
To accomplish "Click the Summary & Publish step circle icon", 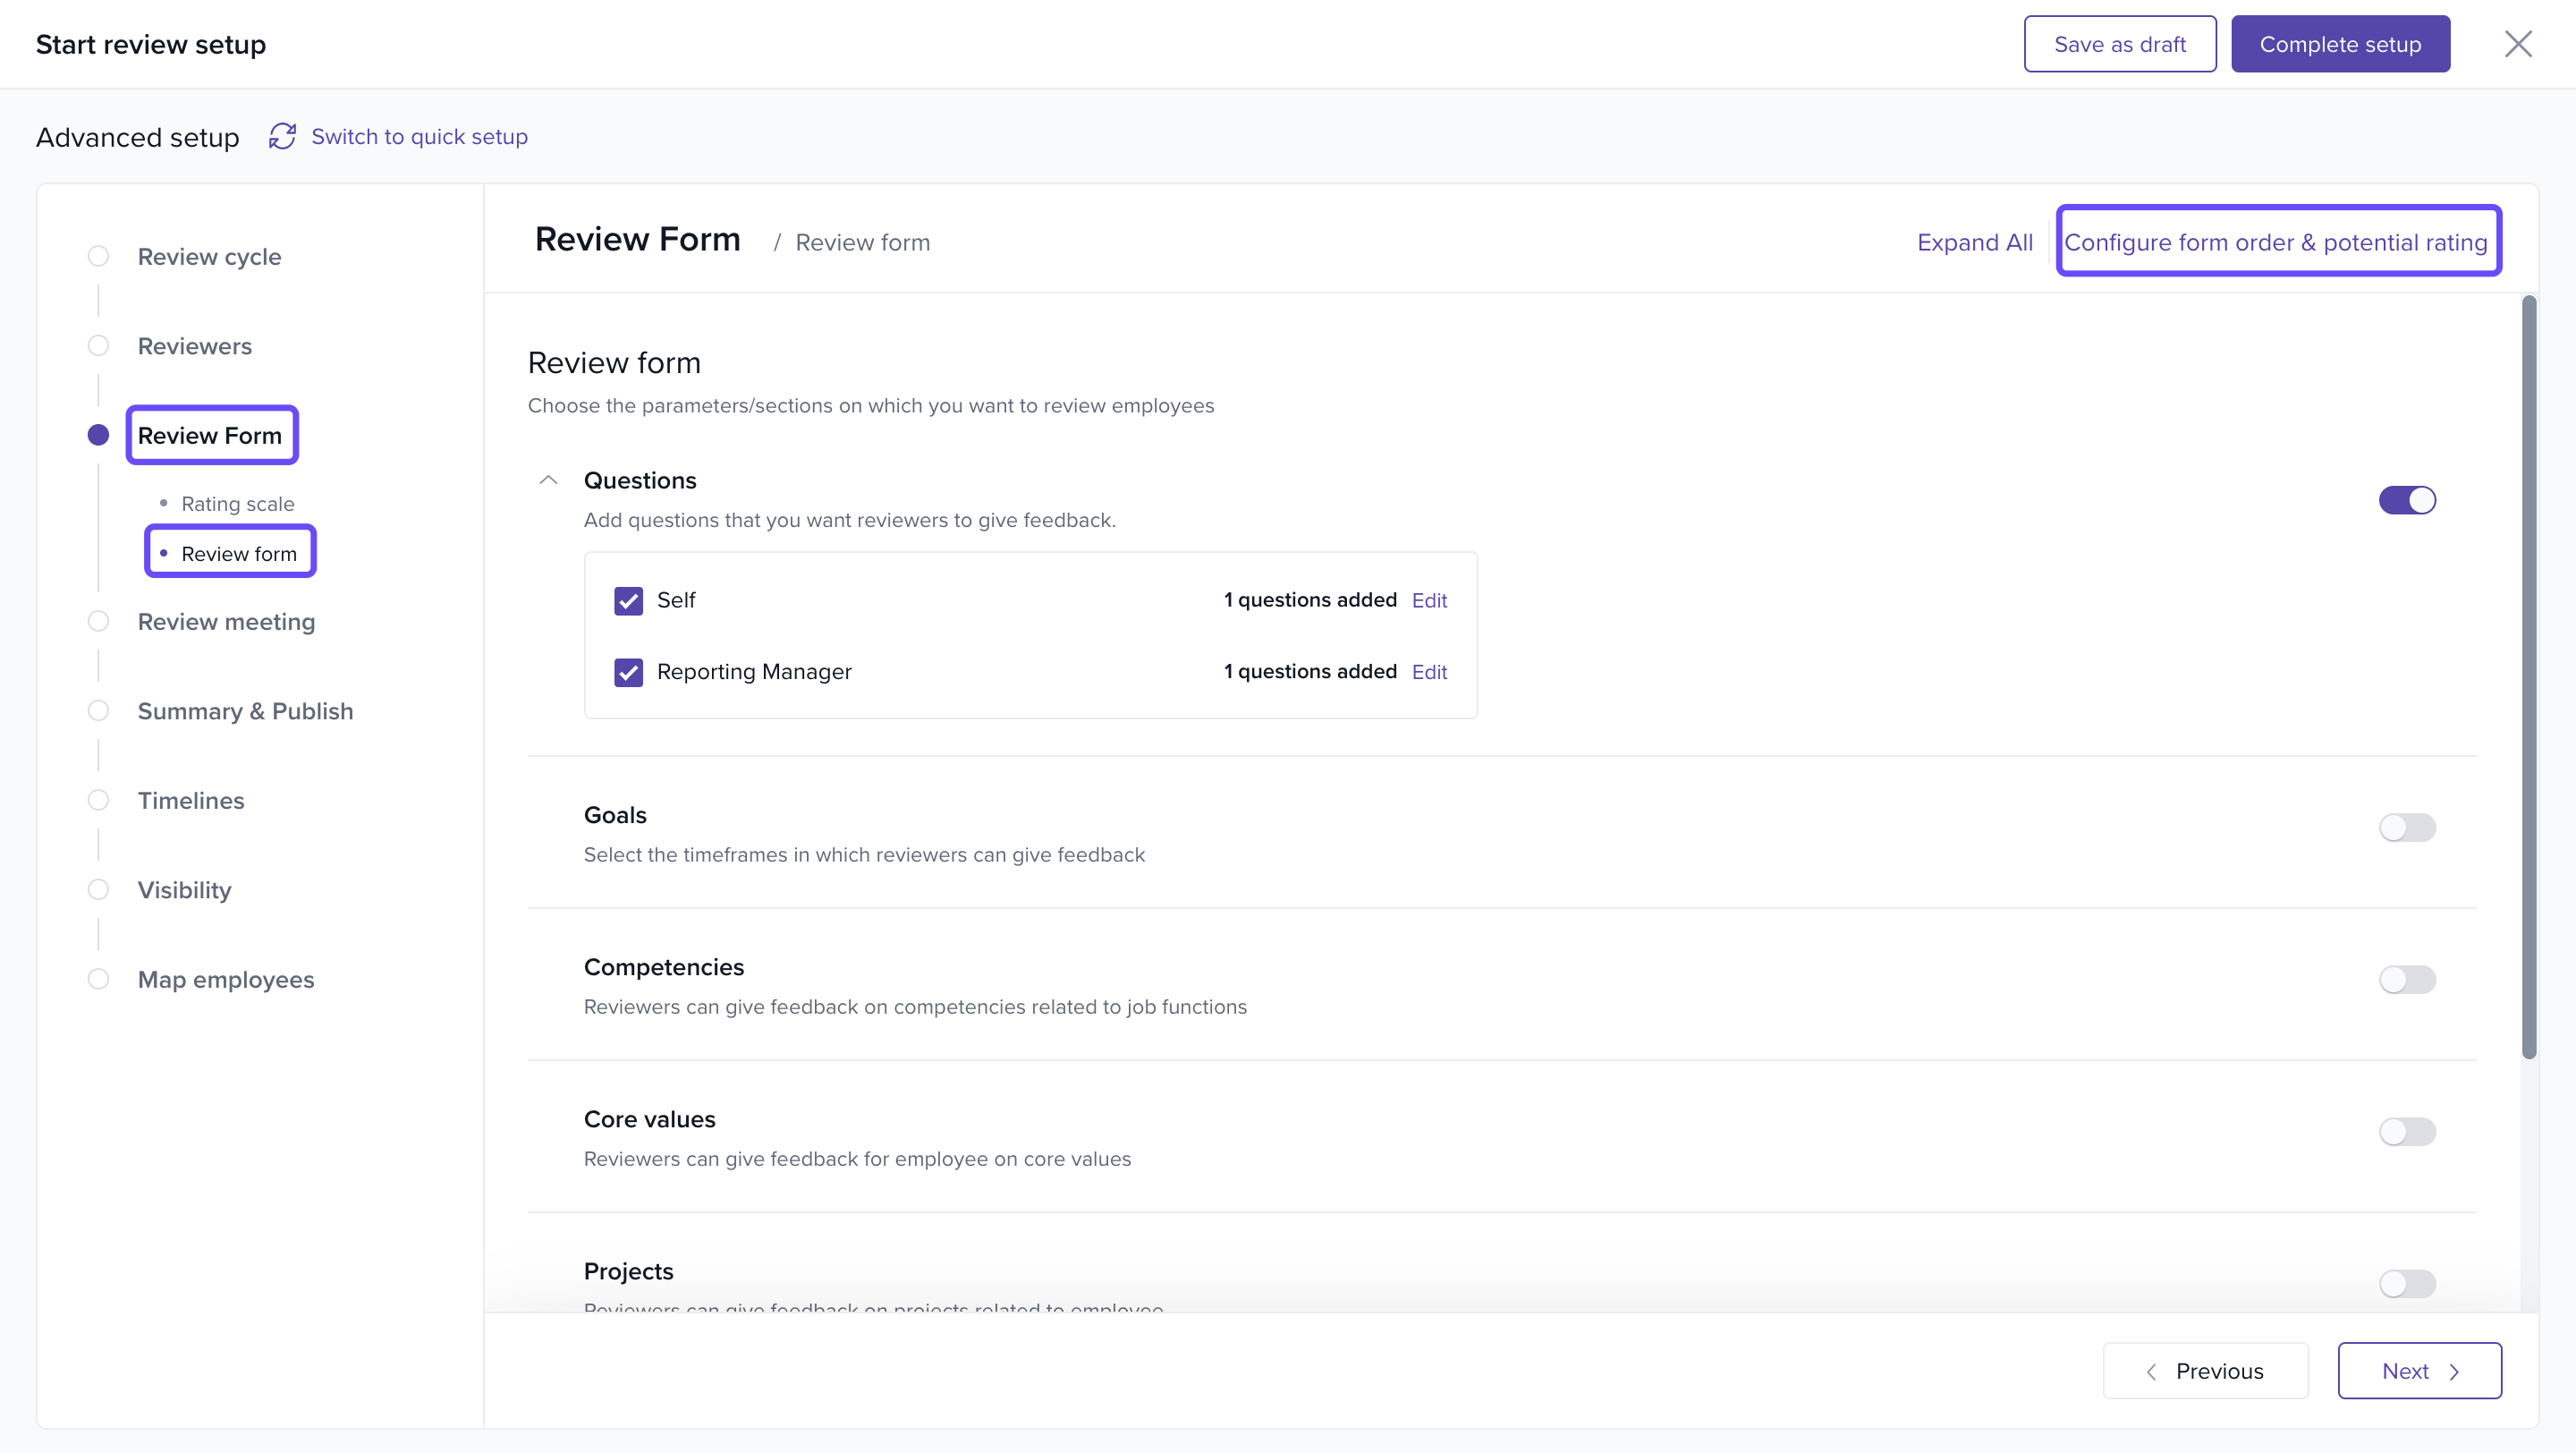I will tap(98, 710).
